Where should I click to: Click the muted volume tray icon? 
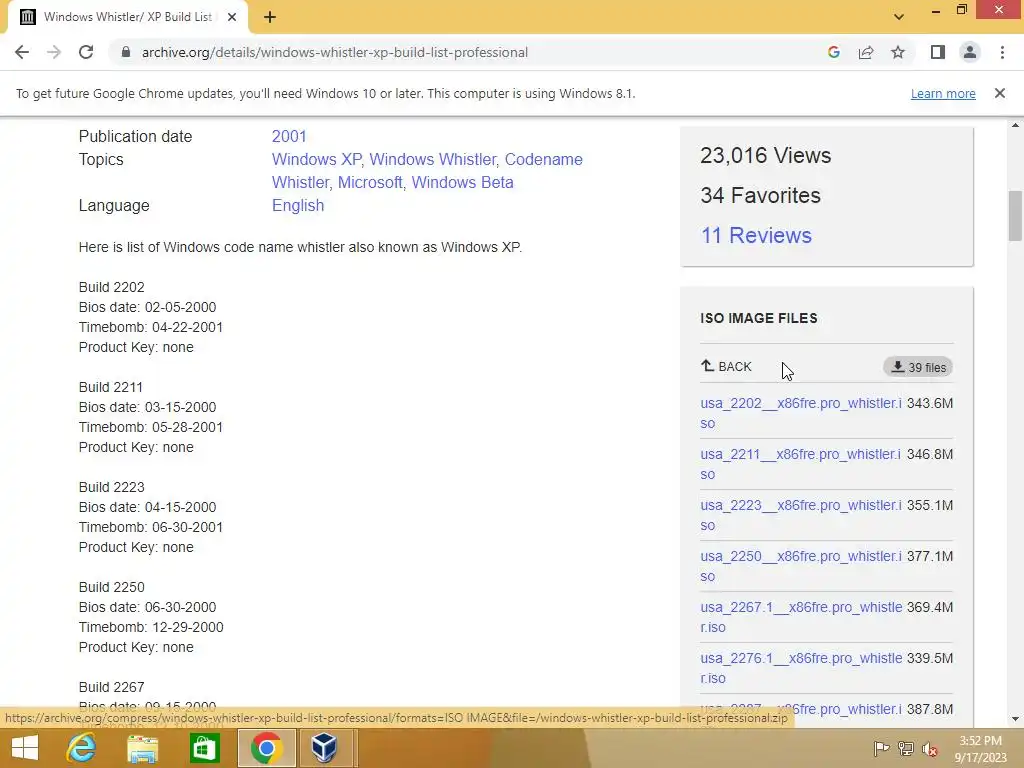tap(930, 749)
